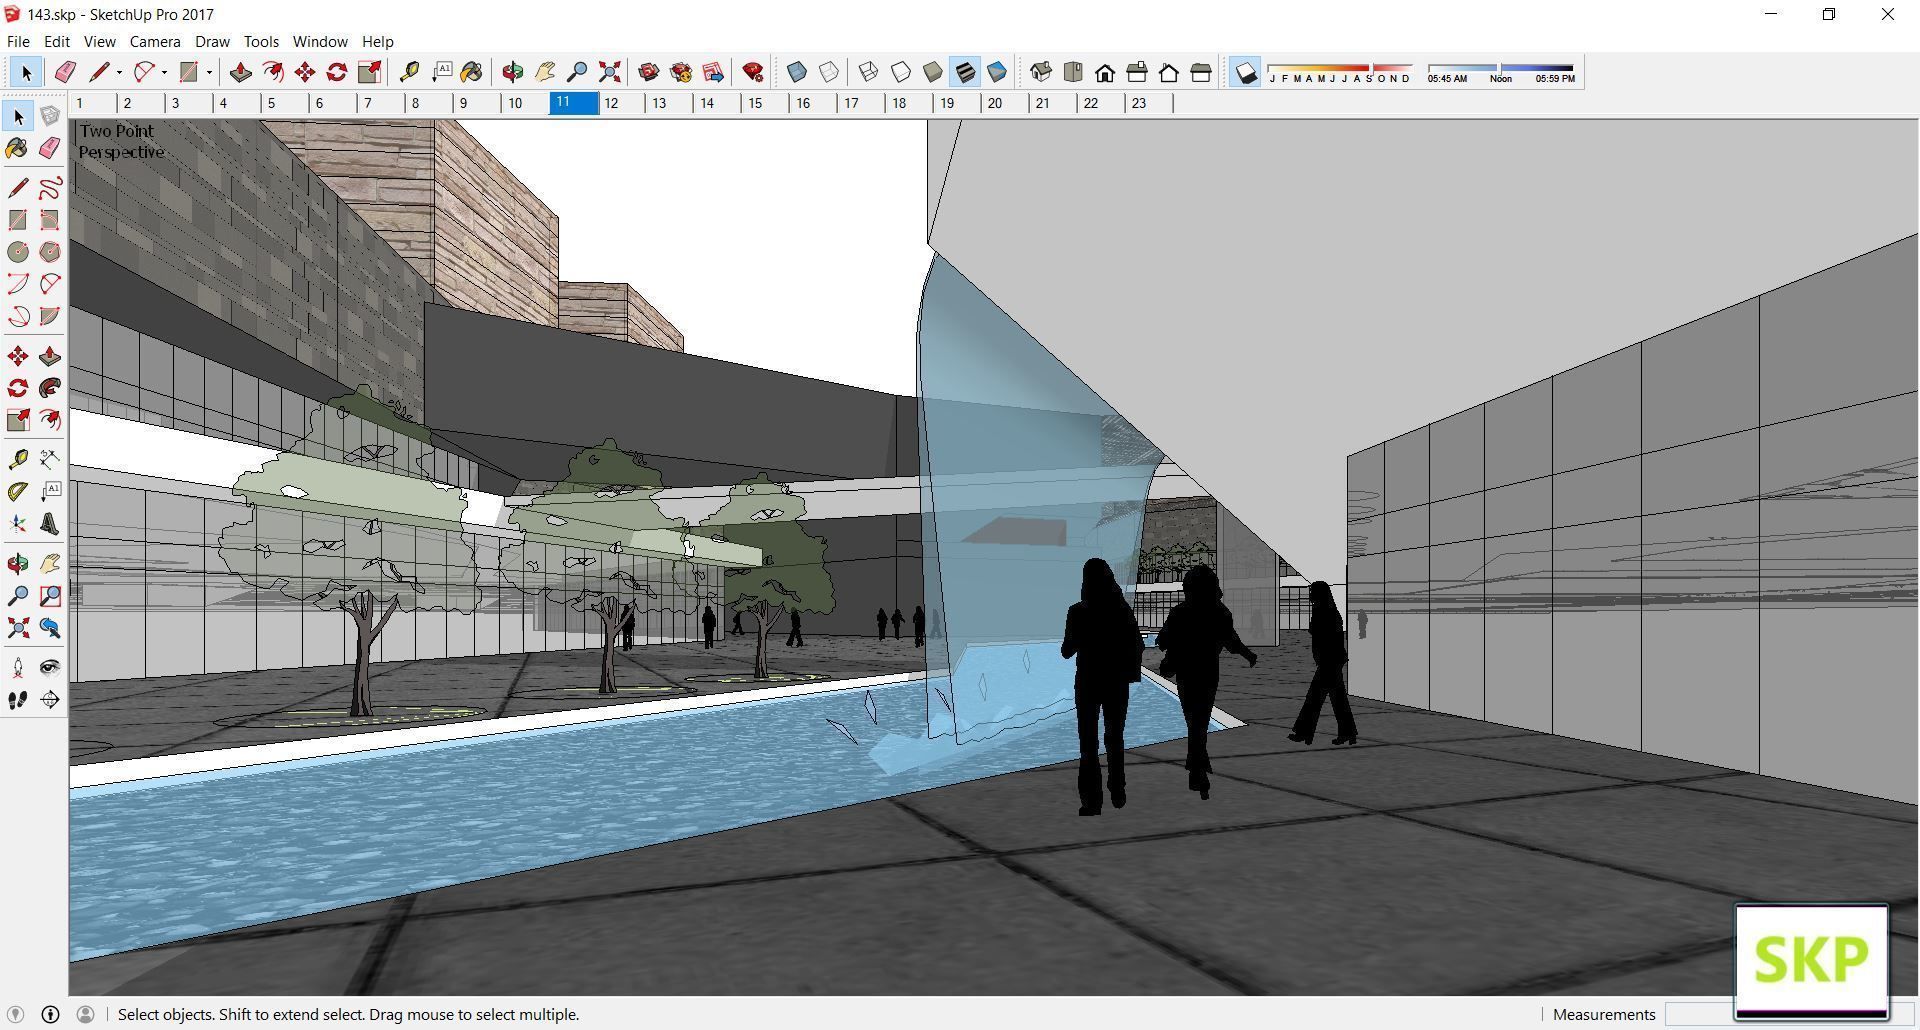This screenshot has height=1030, width=1920.
Task: Expand Arc tool dropdown arrow
Action: coord(164,72)
